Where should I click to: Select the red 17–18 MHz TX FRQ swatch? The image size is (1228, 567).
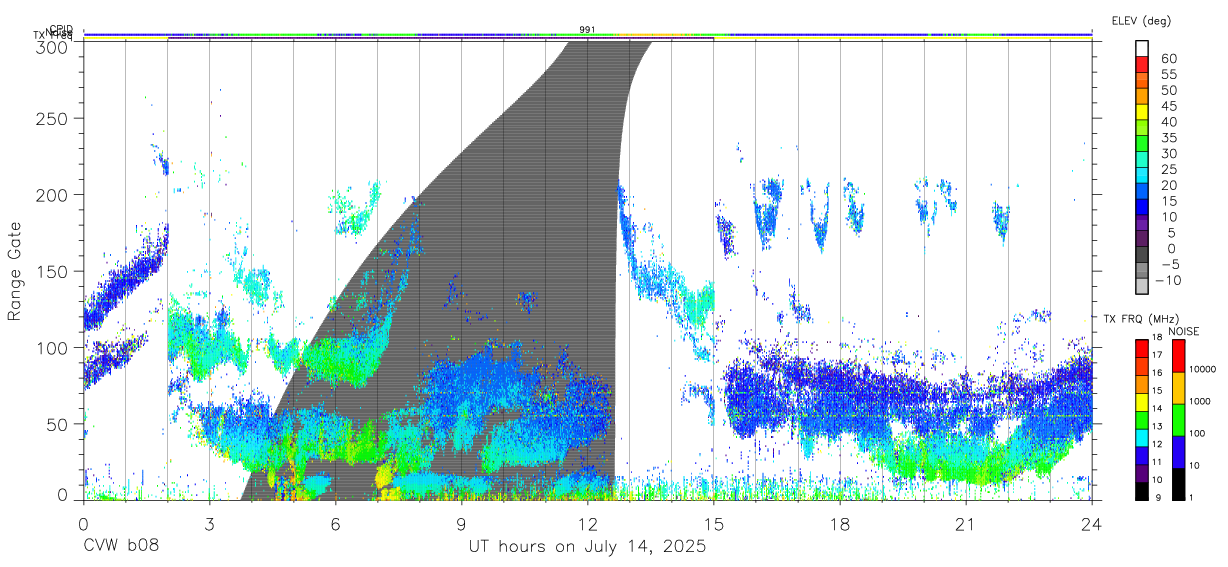click(1142, 348)
